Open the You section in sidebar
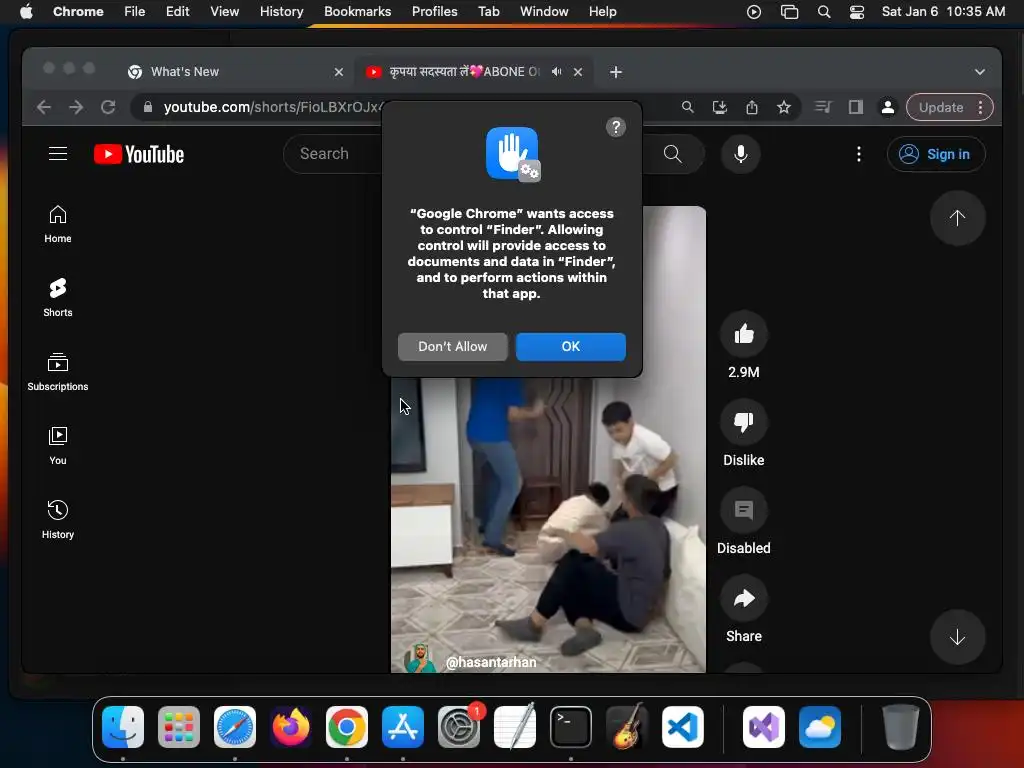1024x768 pixels. pyautogui.click(x=58, y=445)
